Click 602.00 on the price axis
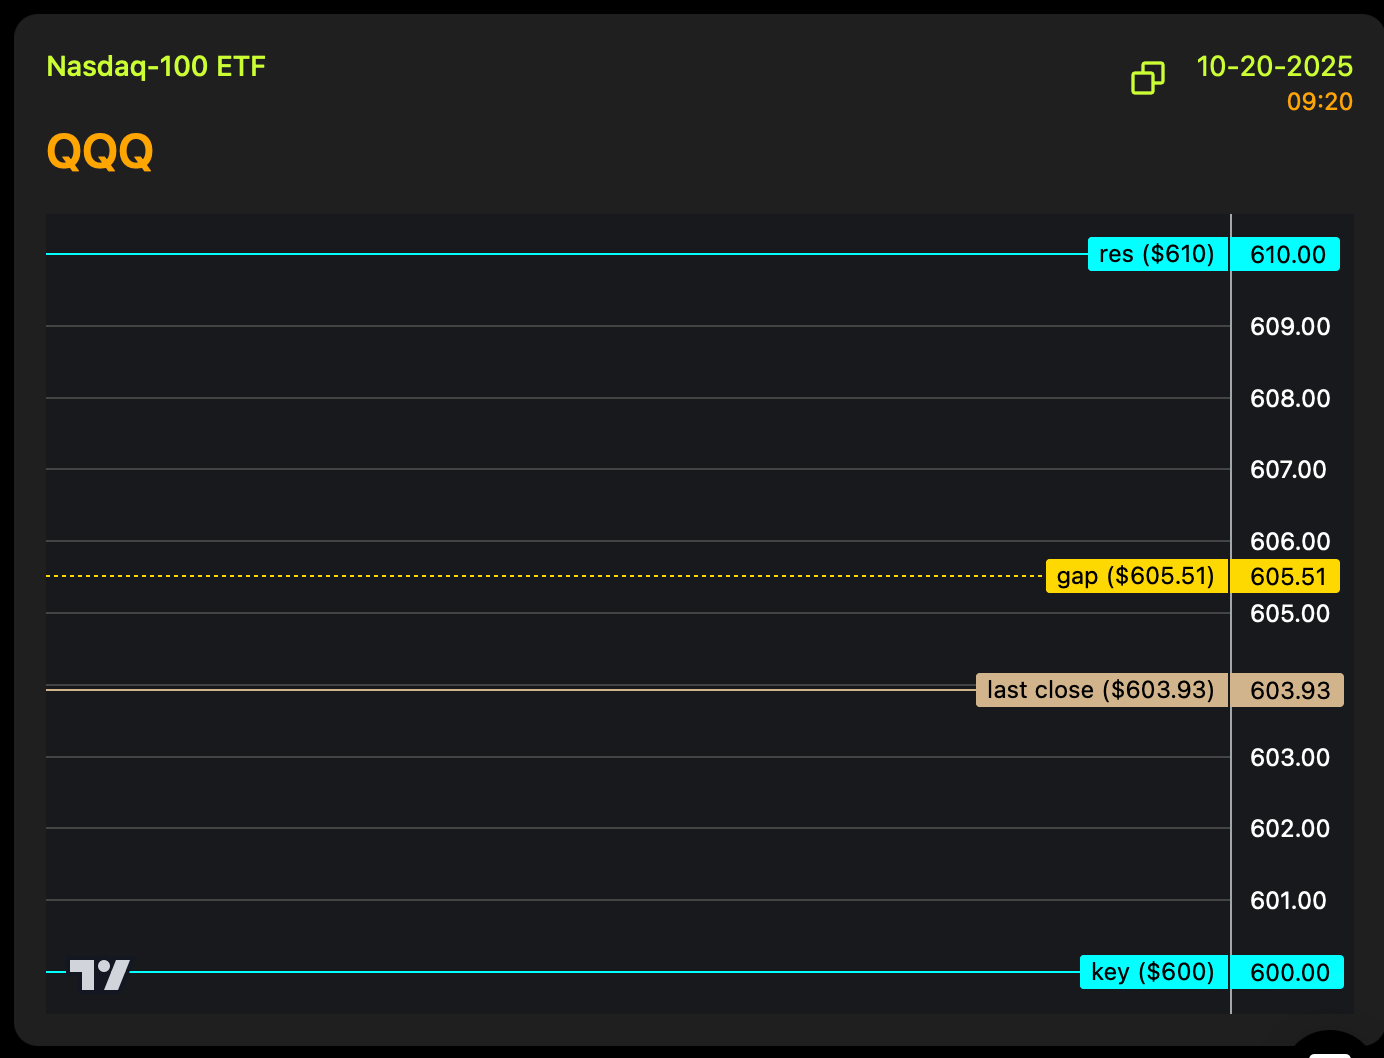1384x1058 pixels. click(1290, 829)
